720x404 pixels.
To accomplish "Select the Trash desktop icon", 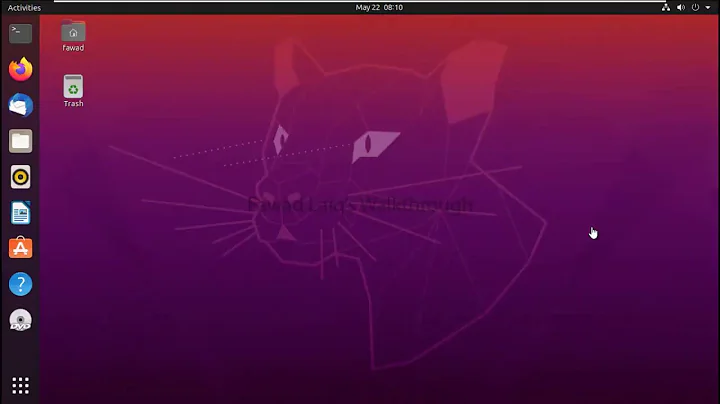I will coord(73,91).
